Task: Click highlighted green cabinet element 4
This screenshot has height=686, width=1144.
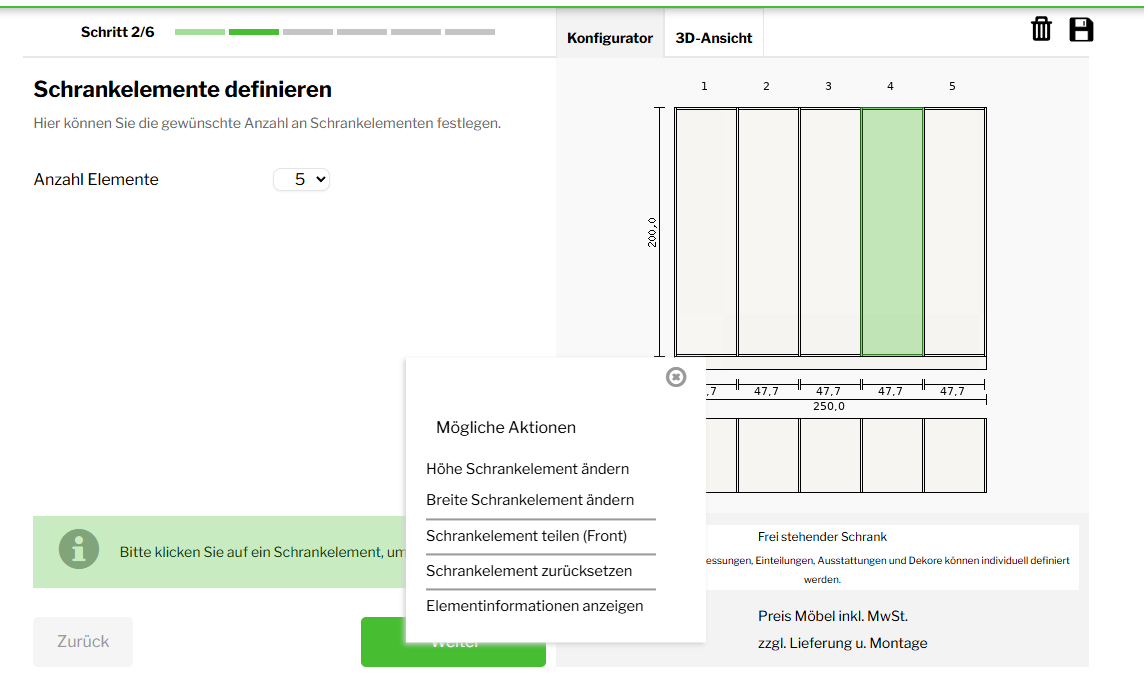Action: point(892,231)
